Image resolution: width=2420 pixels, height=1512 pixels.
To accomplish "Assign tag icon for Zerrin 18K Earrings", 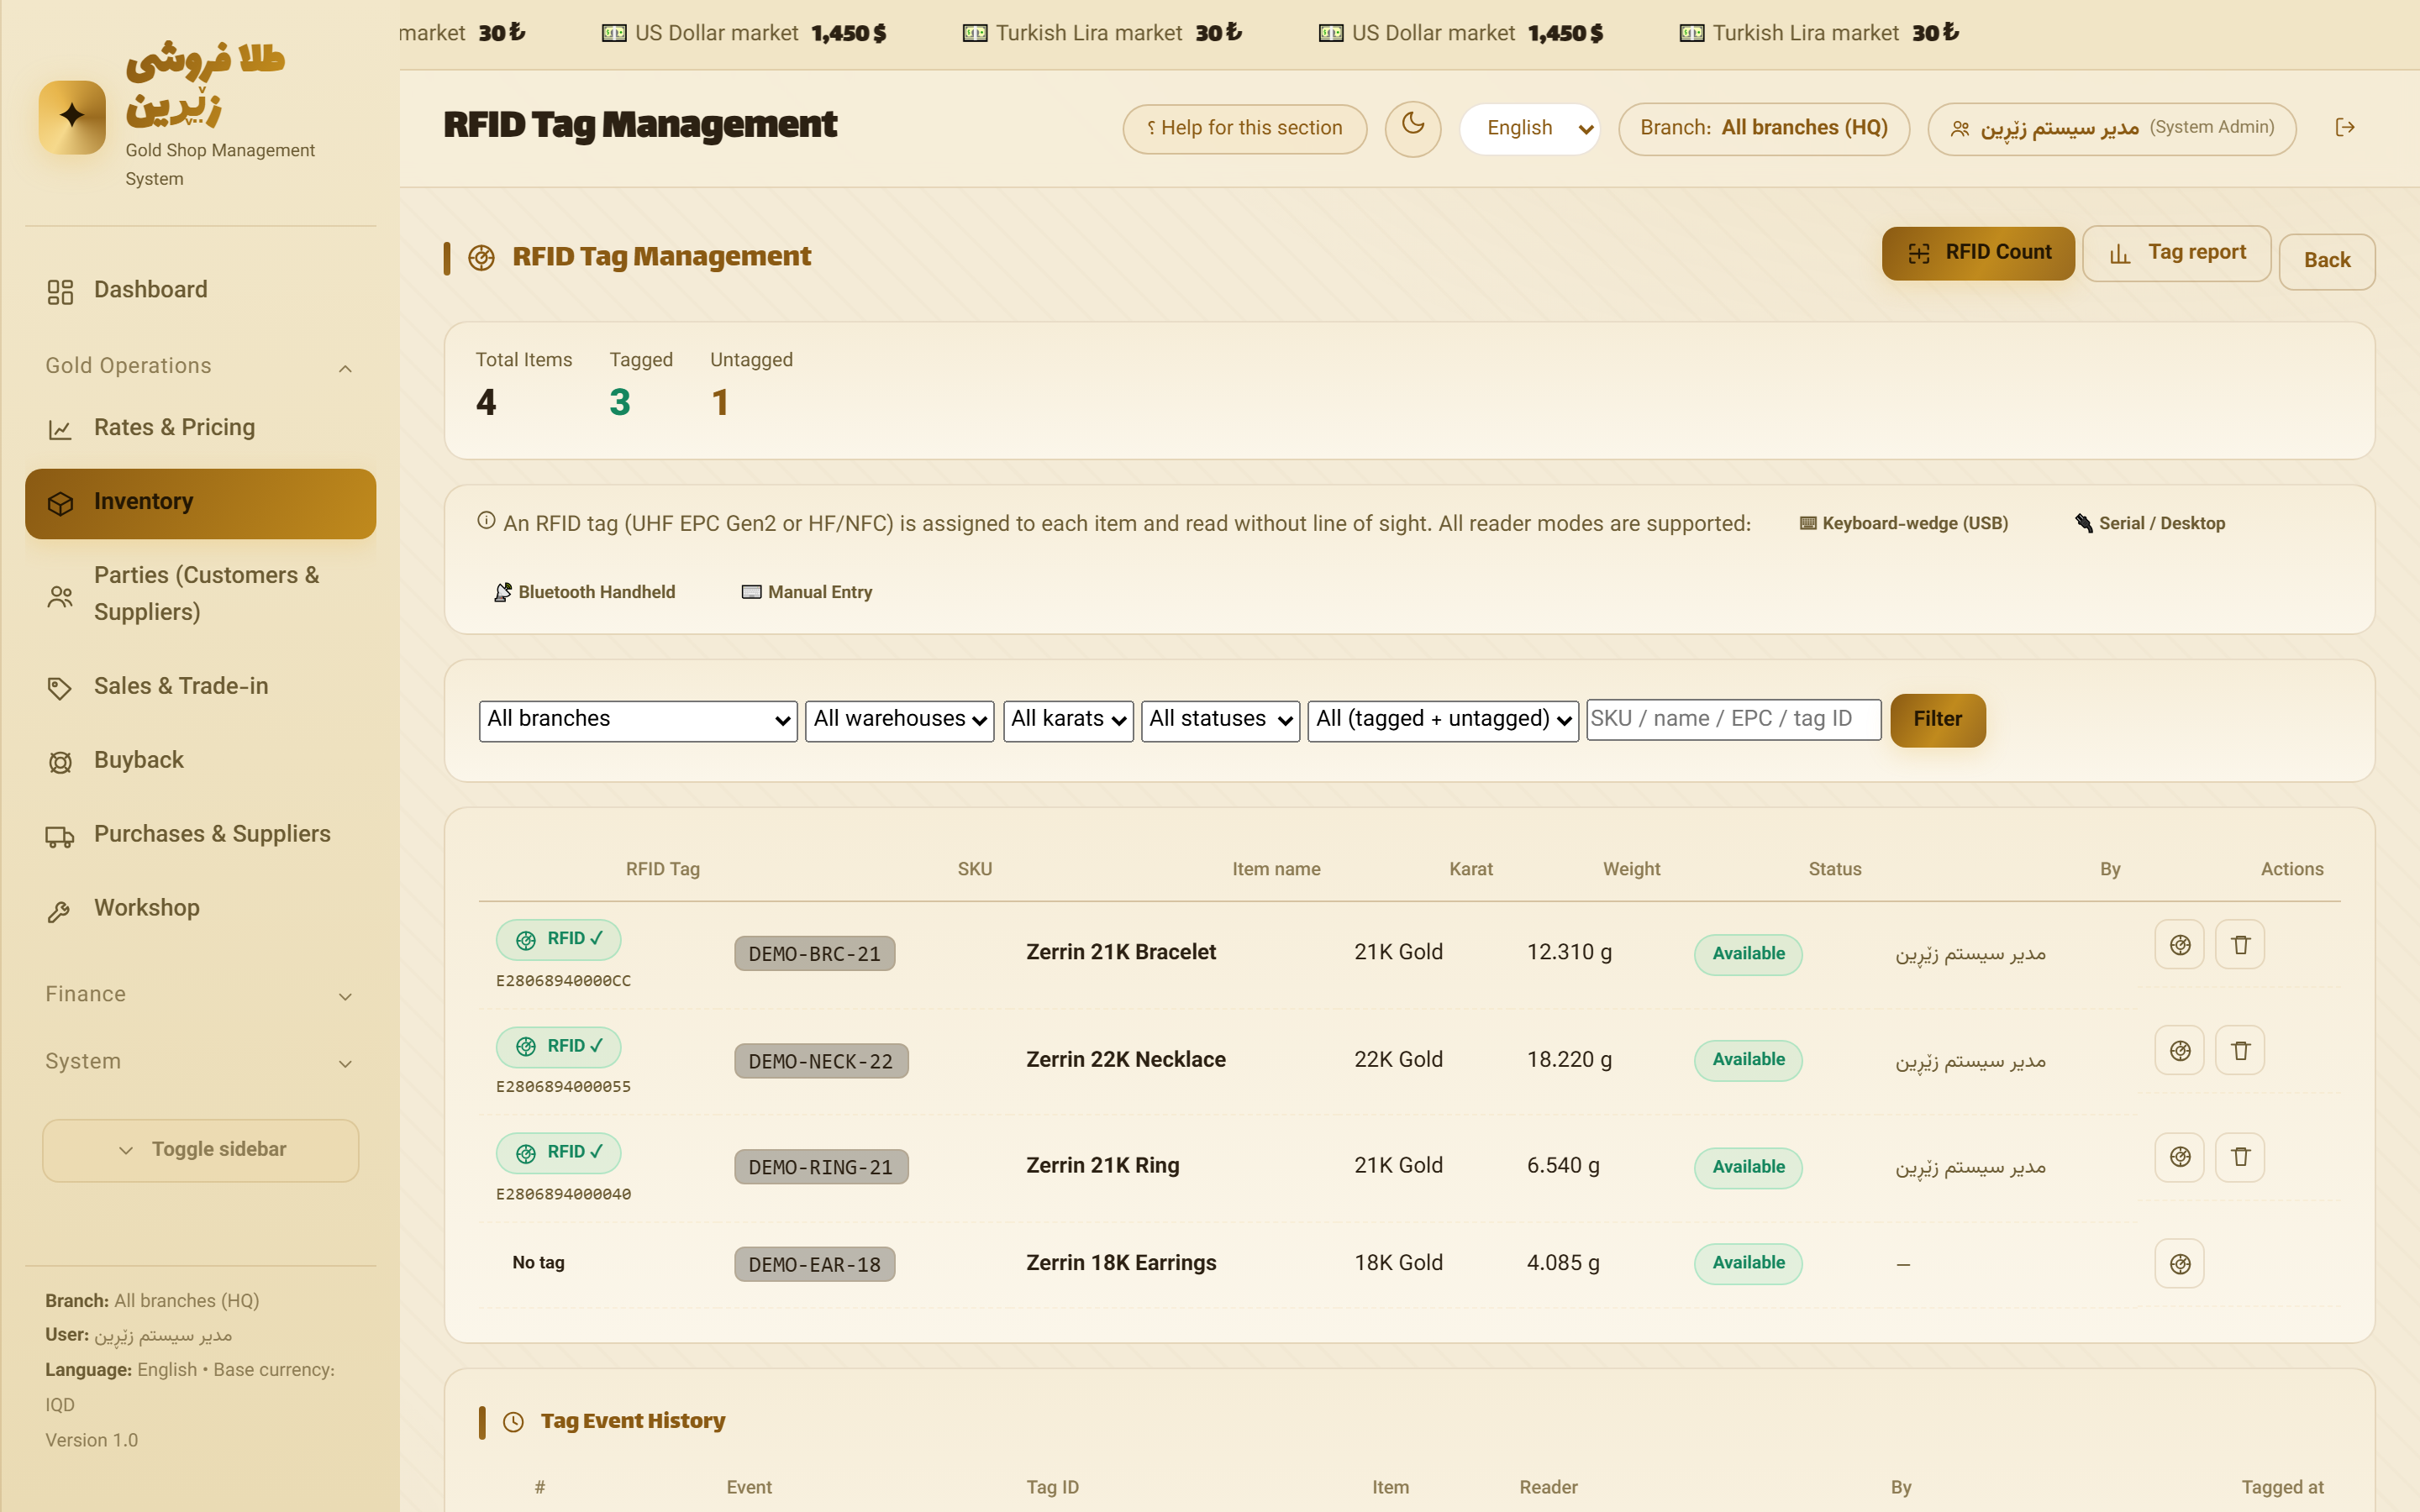I will point(2180,1264).
